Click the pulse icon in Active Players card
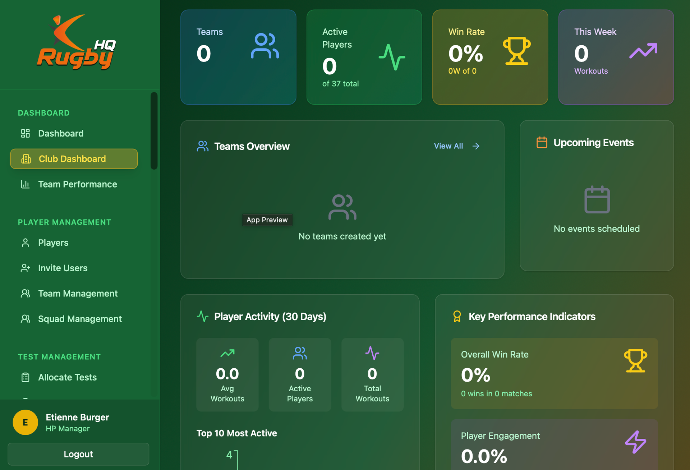 (391, 57)
